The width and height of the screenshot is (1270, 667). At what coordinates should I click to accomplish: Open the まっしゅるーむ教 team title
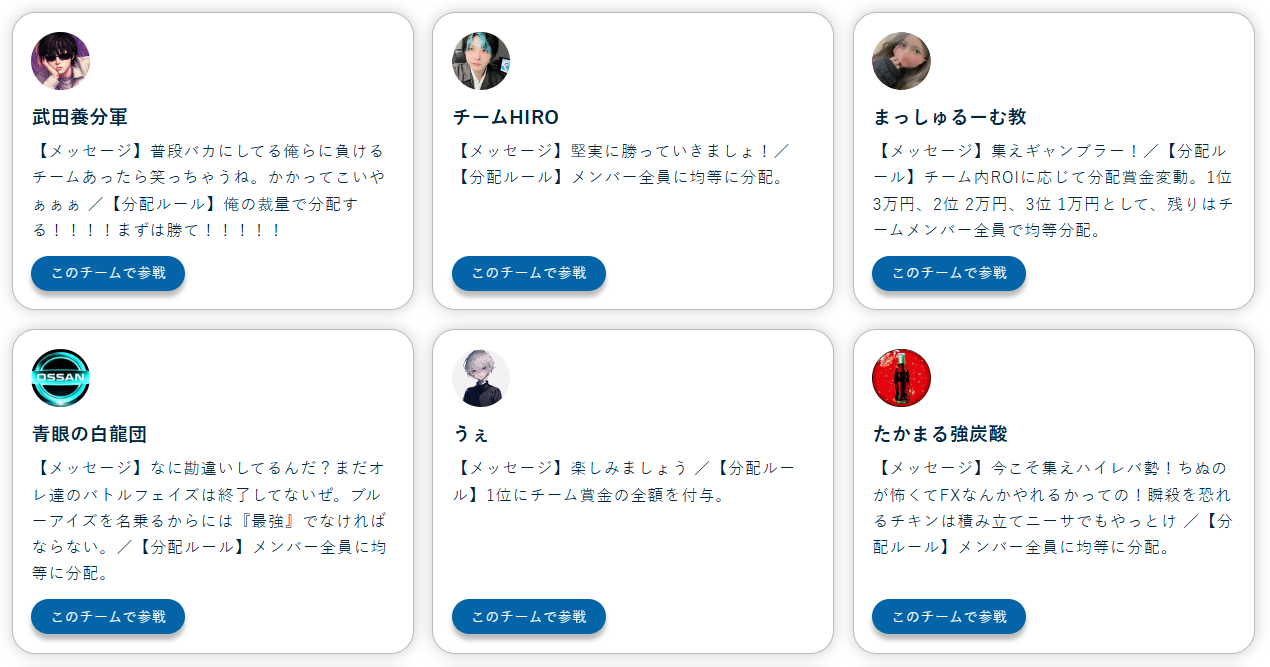pyautogui.click(x=949, y=117)
